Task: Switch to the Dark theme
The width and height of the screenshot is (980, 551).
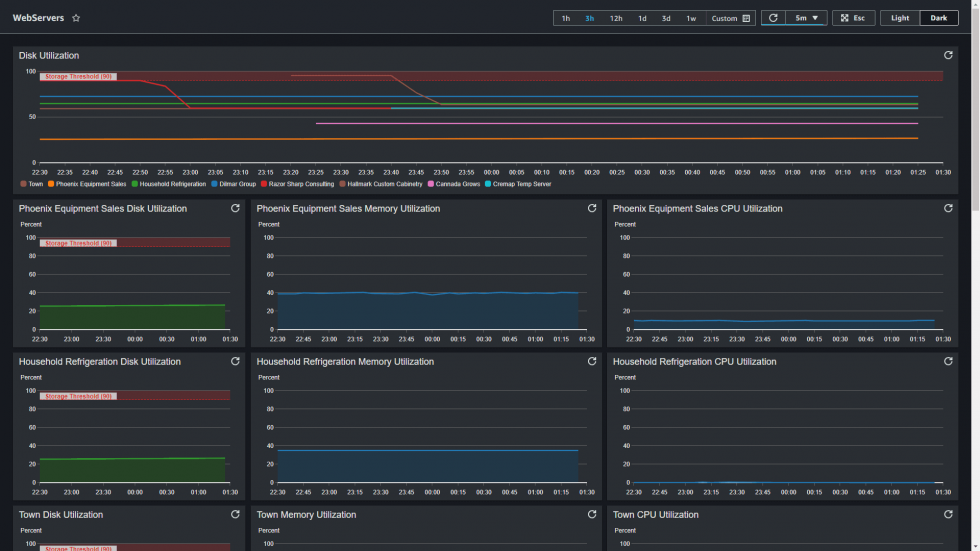Action: pyautogui.click(x=939, y=18)
